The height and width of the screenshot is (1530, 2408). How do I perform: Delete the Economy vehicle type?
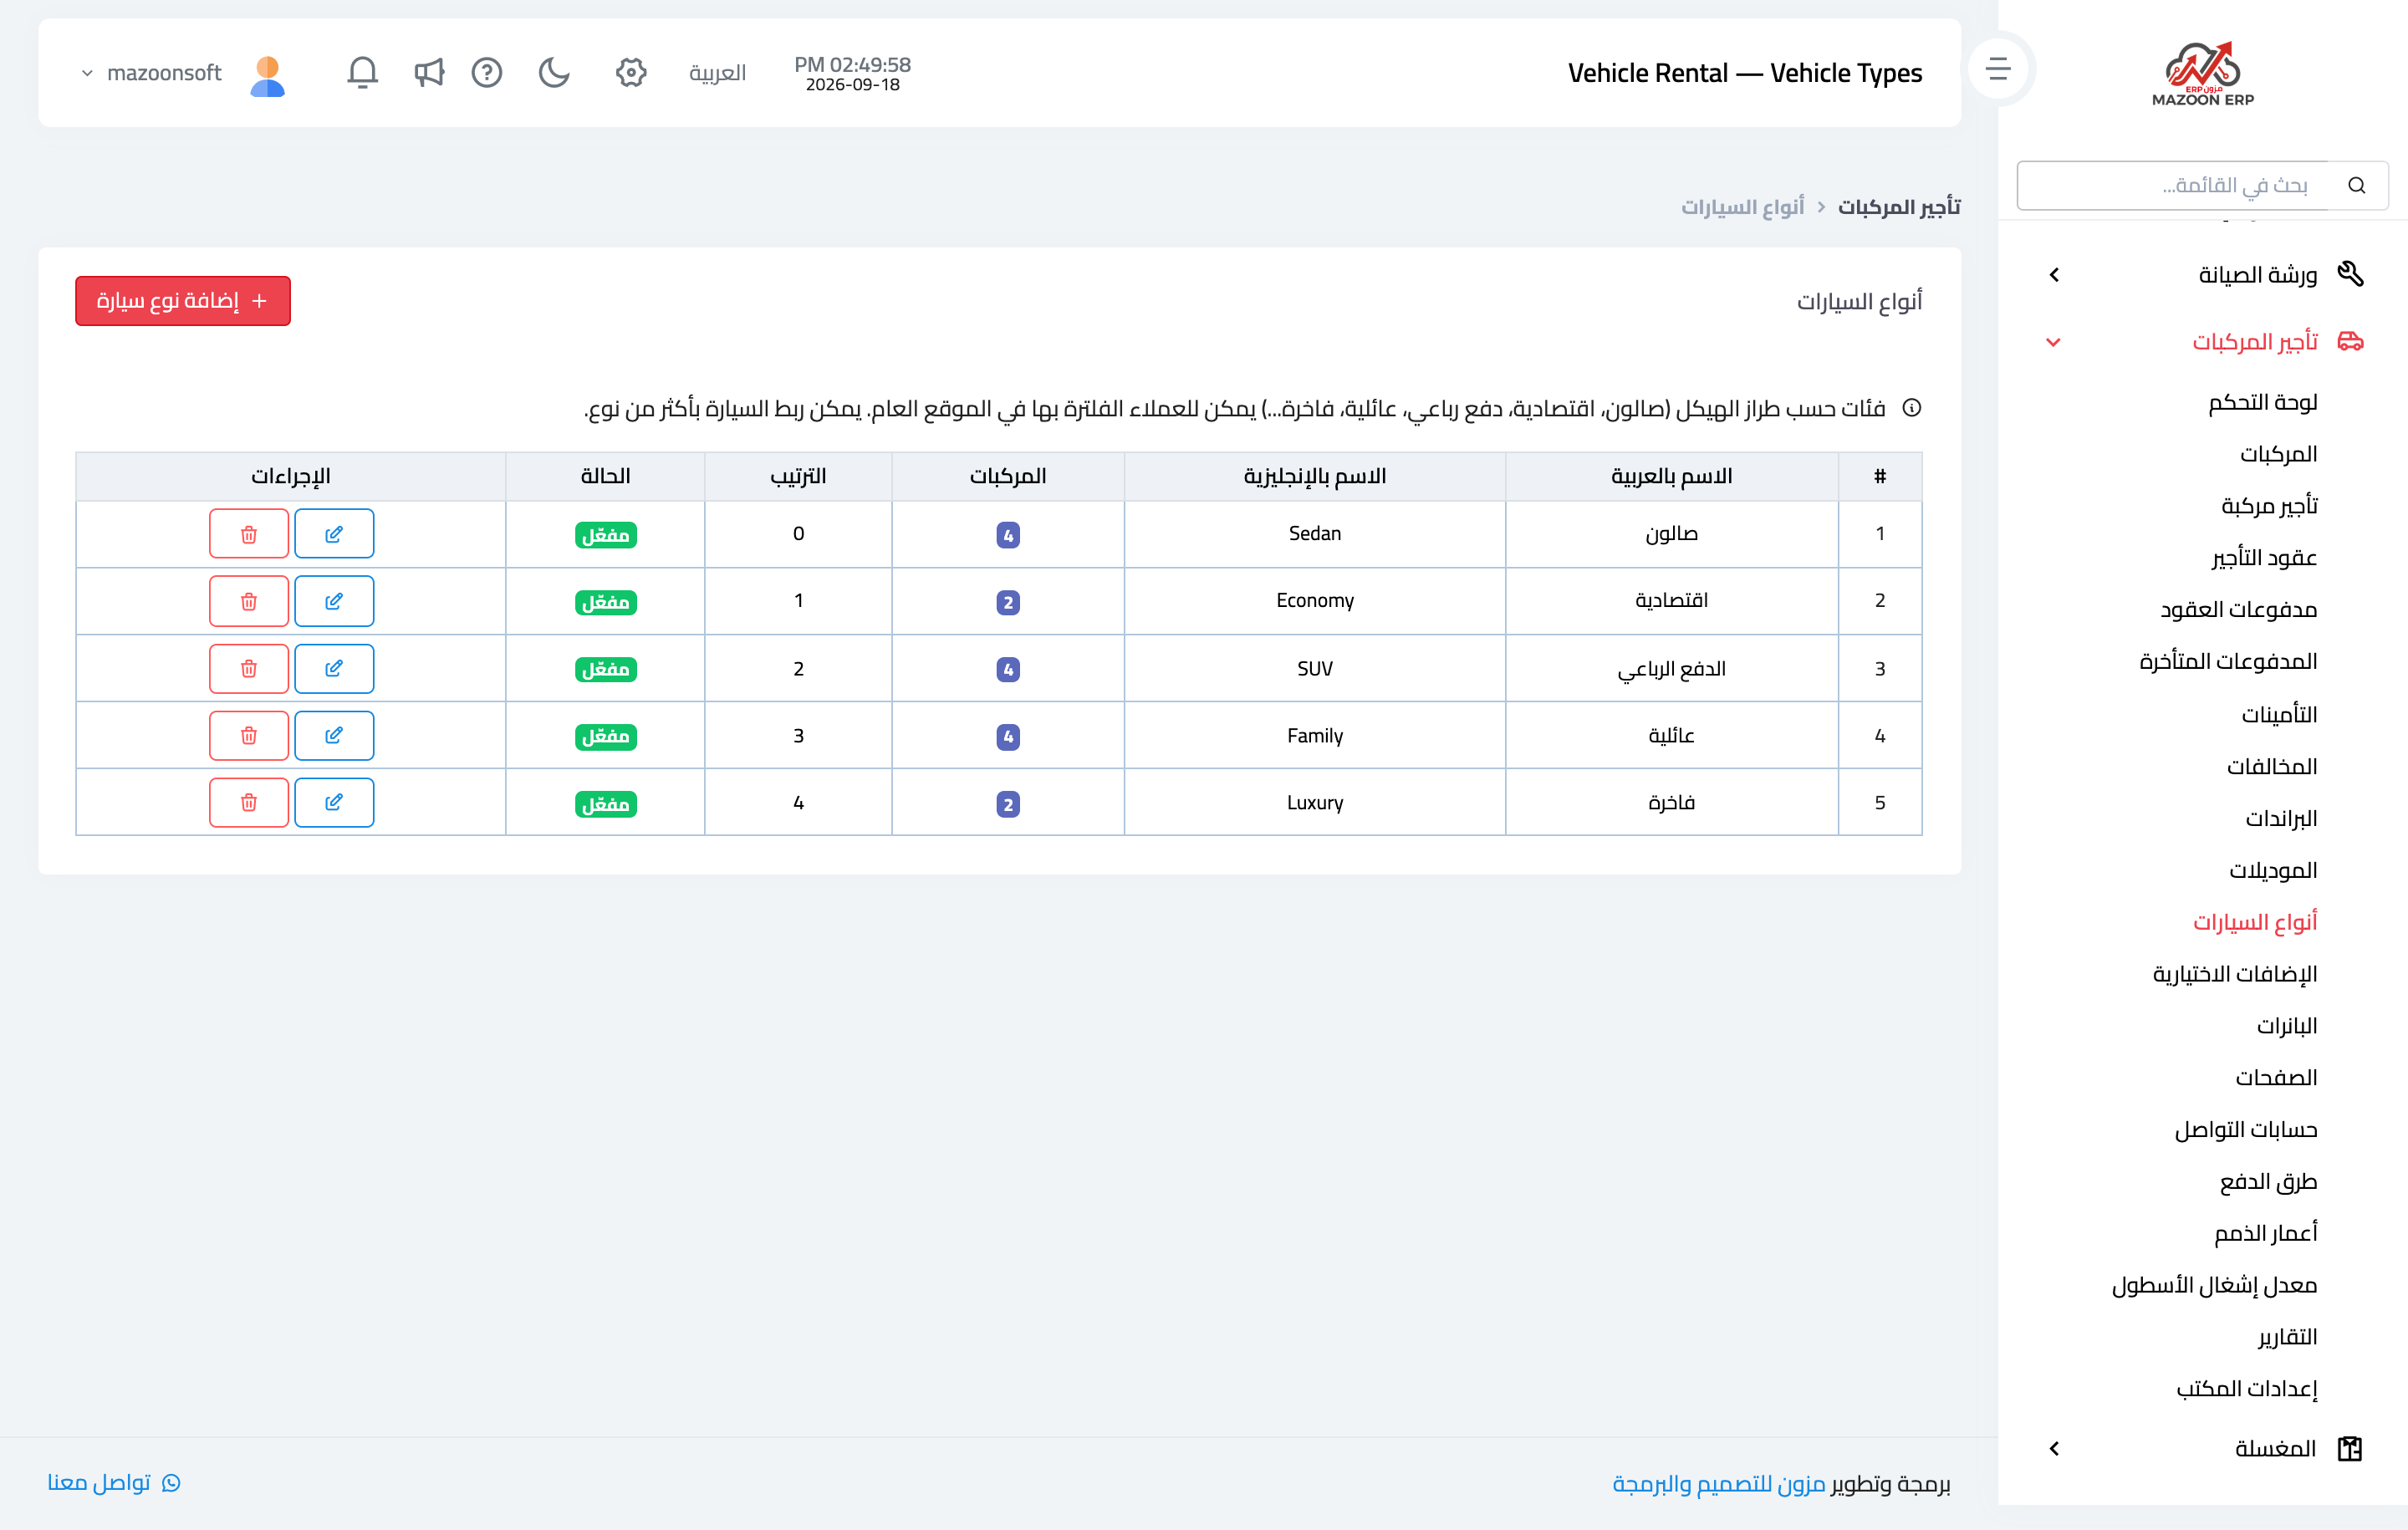tap(249, 600)
